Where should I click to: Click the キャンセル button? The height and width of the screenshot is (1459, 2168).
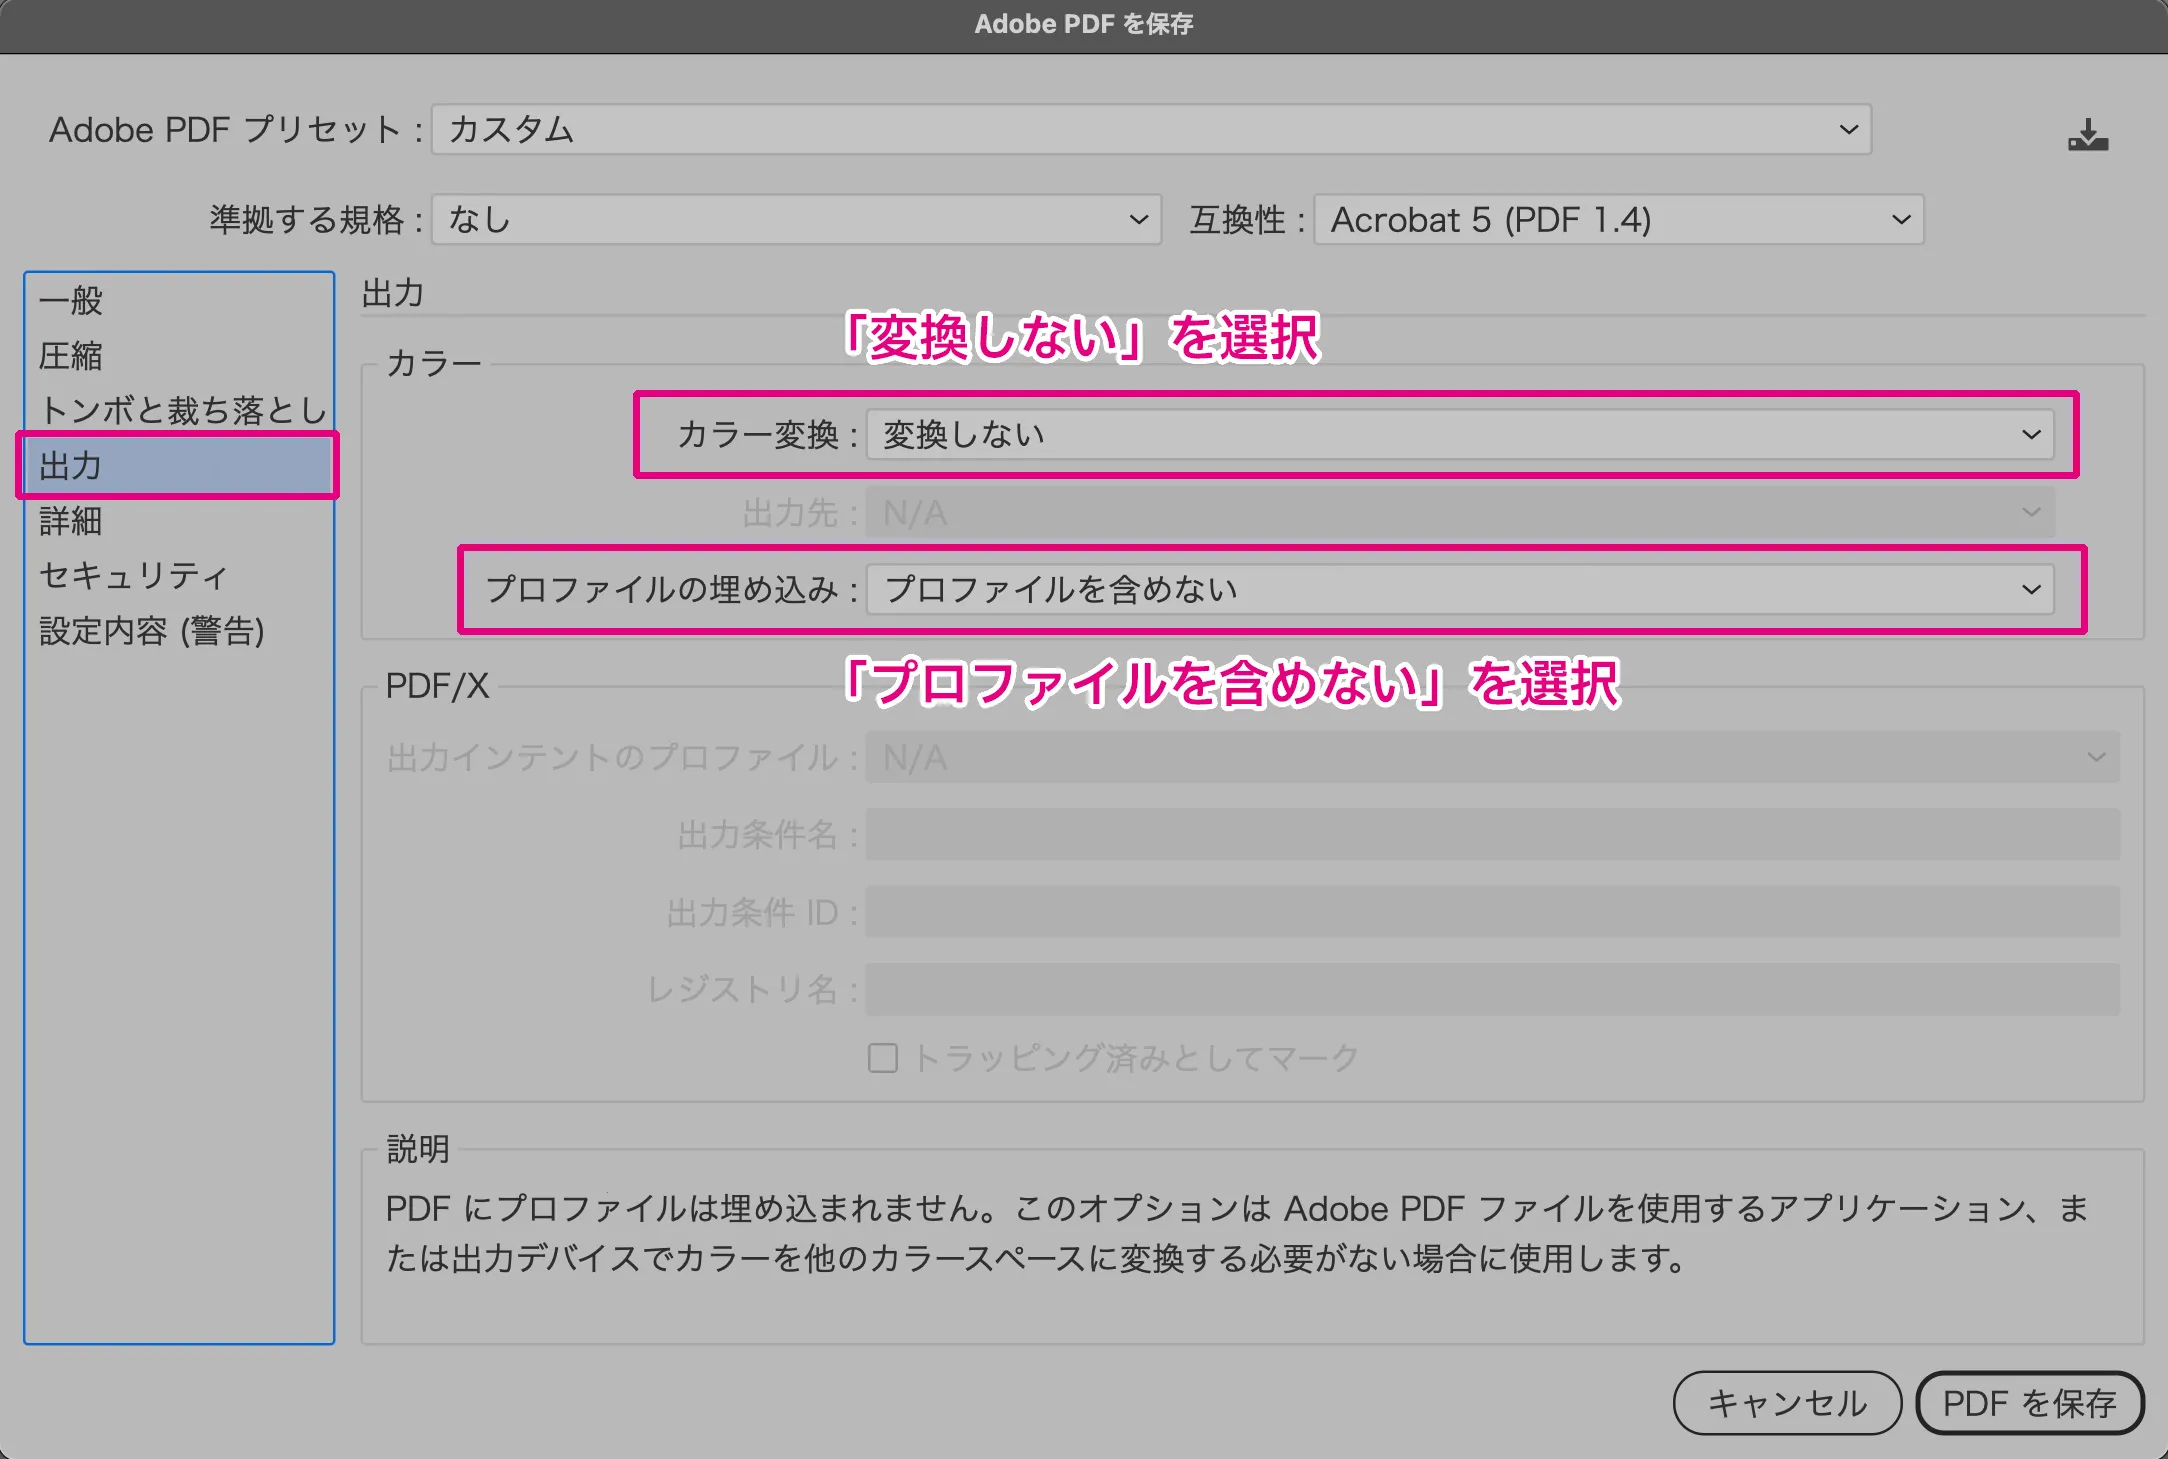pyautogui.click(x=1787, y=1402)
